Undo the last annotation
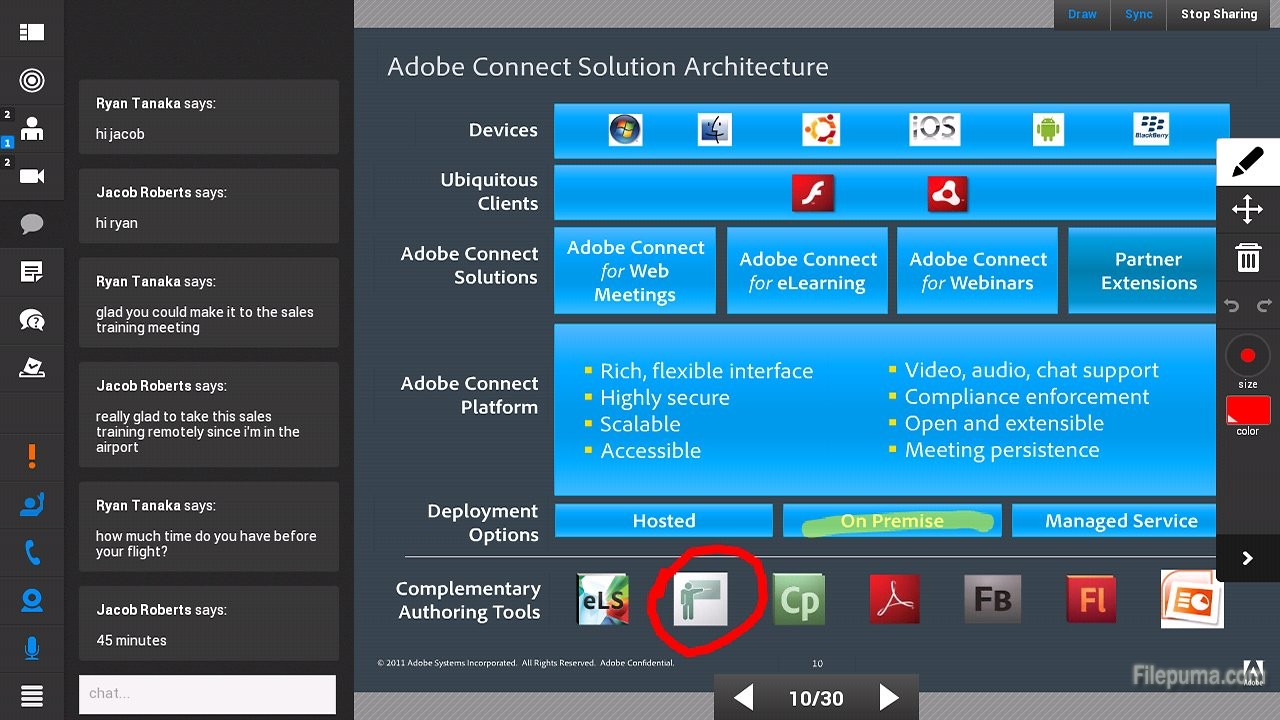Screen dimensions: 1280x720 click(x=1231, y=305)
